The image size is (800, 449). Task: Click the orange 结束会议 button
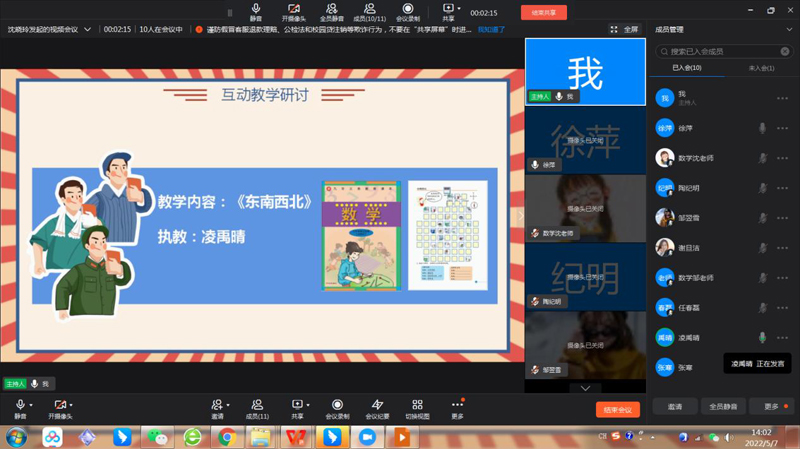[617, 410]
